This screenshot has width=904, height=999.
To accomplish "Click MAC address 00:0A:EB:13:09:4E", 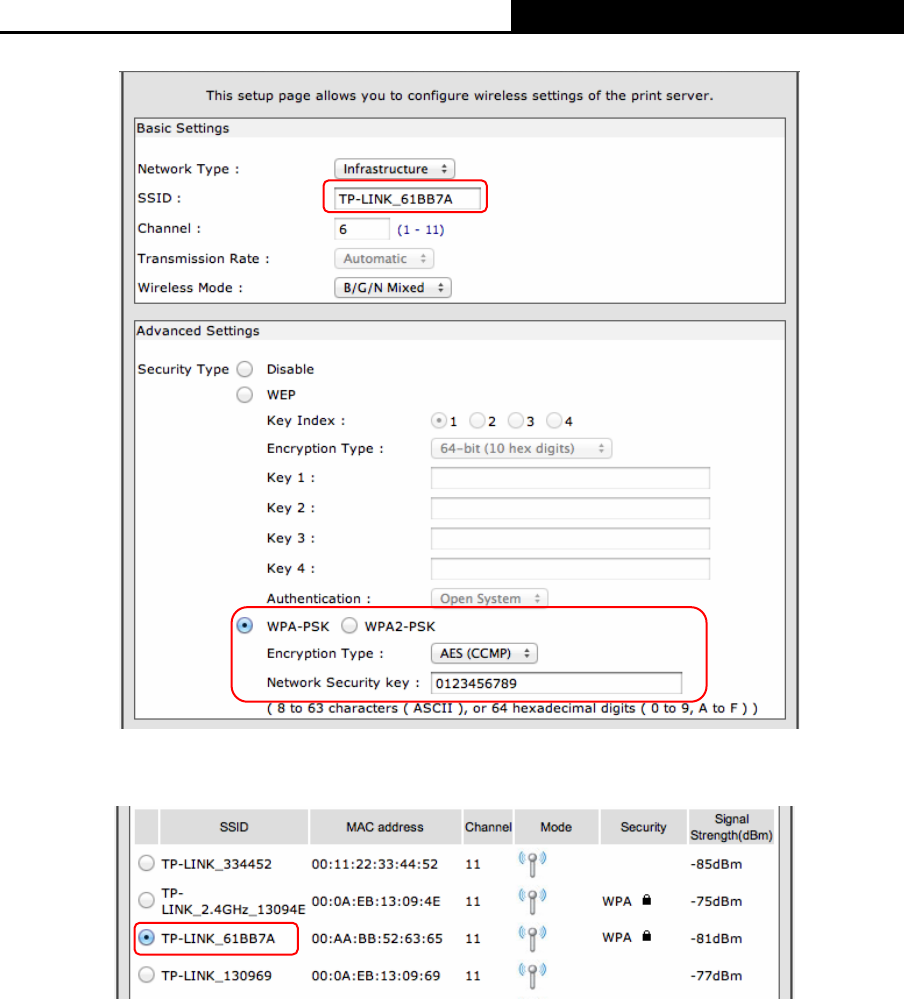I will click(x=376, y=902).
